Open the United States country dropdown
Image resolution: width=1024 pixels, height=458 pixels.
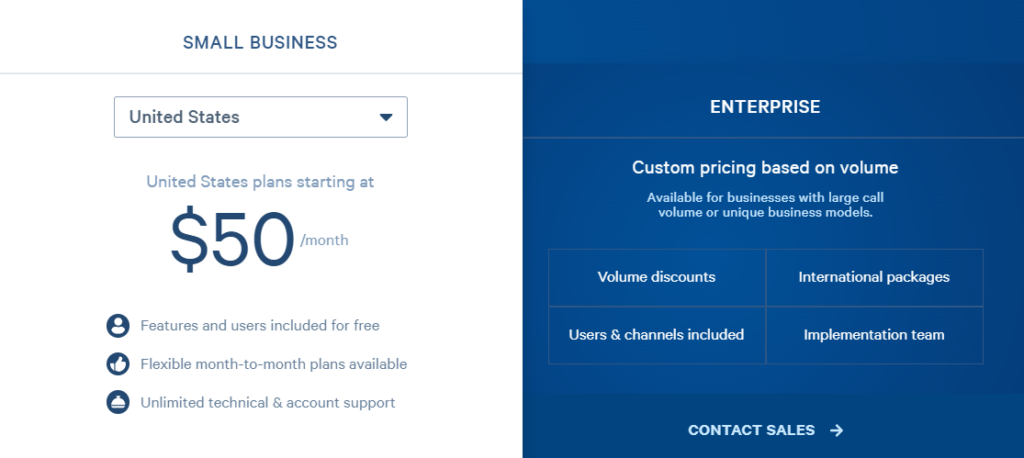[x=261, y=117]
